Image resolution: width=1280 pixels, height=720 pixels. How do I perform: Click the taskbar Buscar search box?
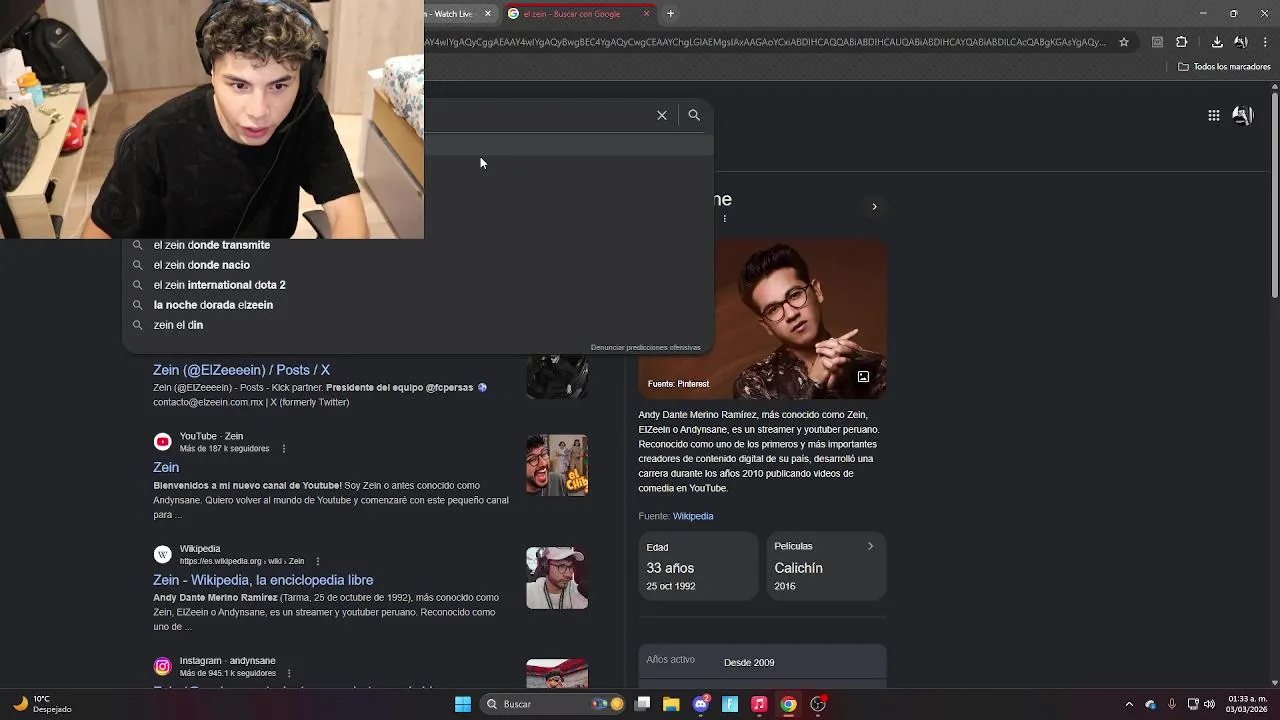click(552, 704)
